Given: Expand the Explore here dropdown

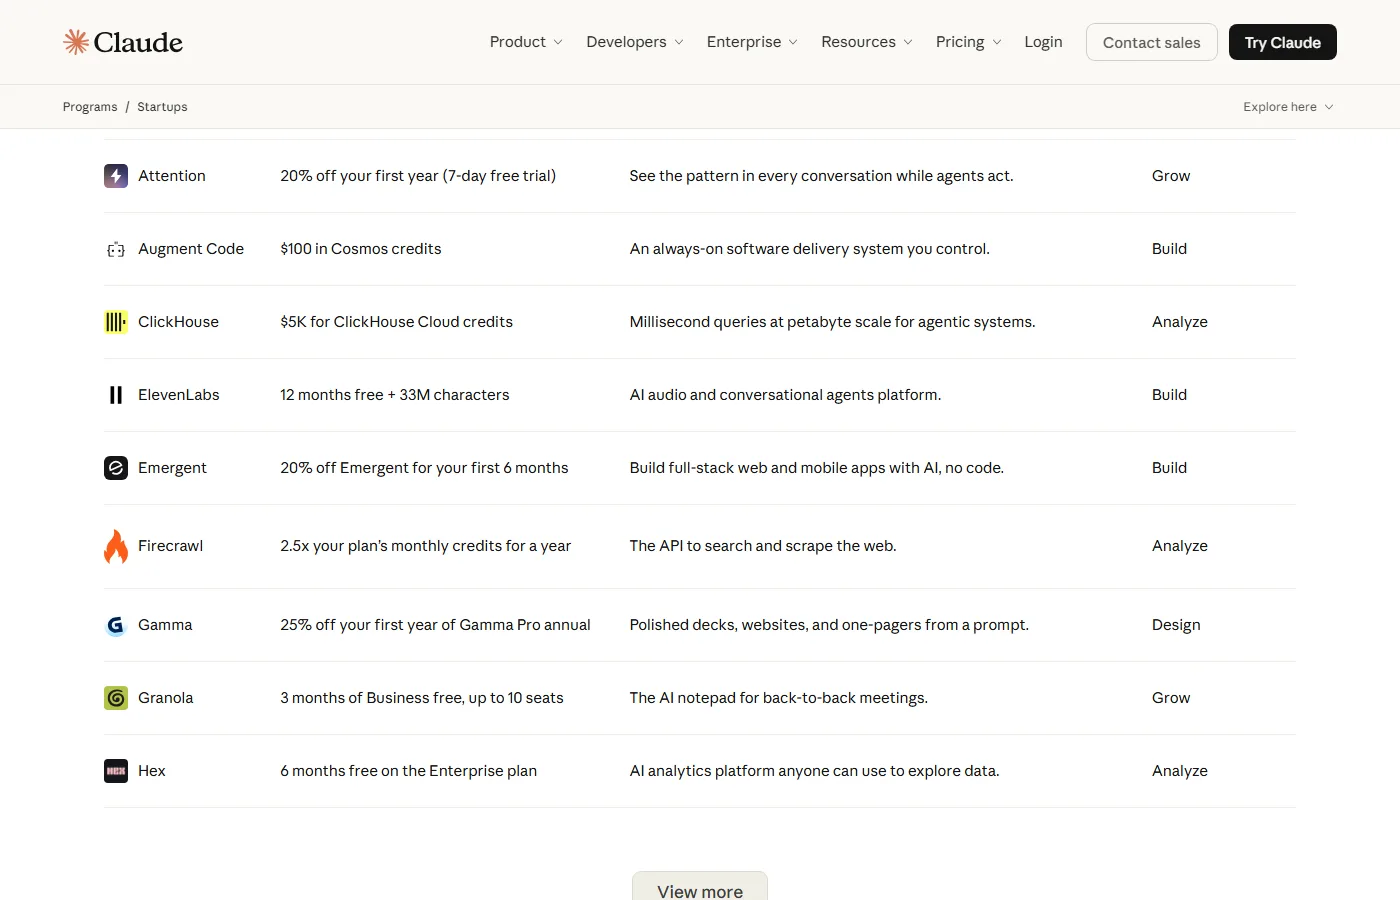Looking at the screenshot, I should [1288, 107].
